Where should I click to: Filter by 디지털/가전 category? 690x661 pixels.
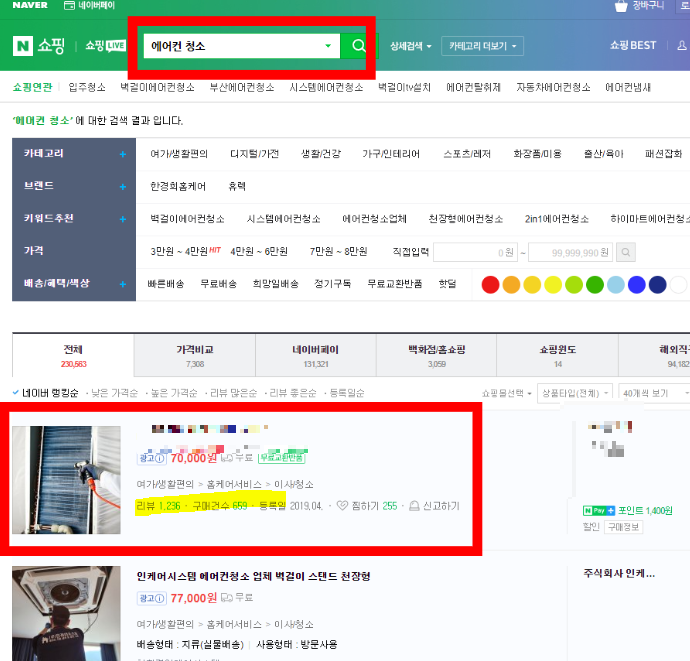tap(254, 154)
